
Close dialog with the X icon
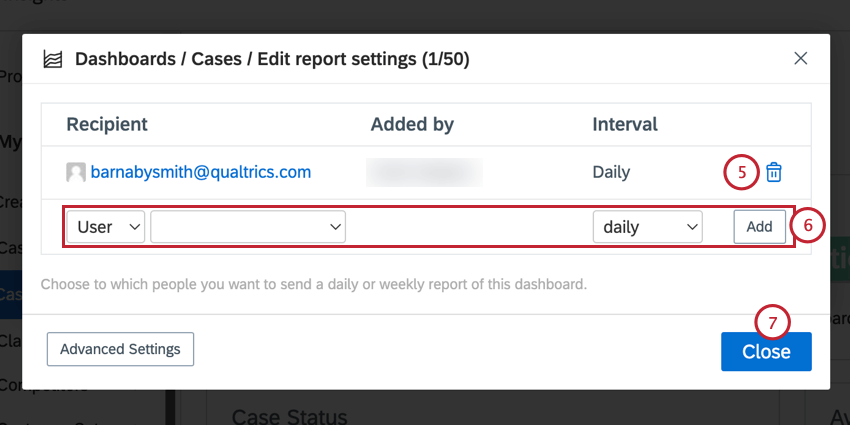point(801,59)
